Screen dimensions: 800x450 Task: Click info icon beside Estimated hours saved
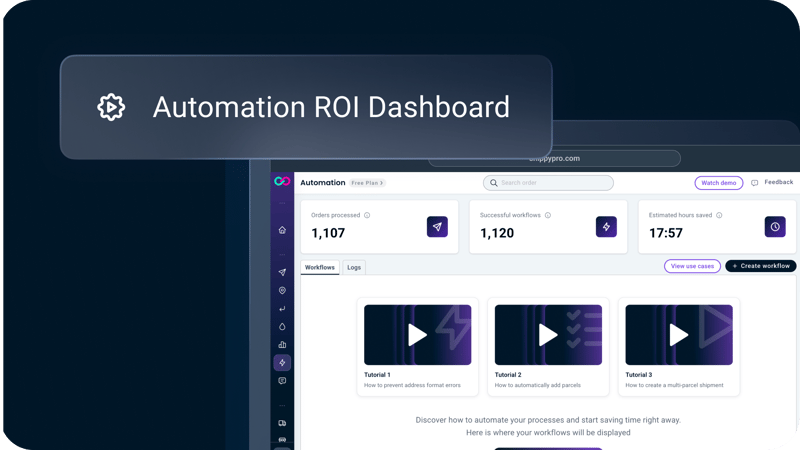719,215
